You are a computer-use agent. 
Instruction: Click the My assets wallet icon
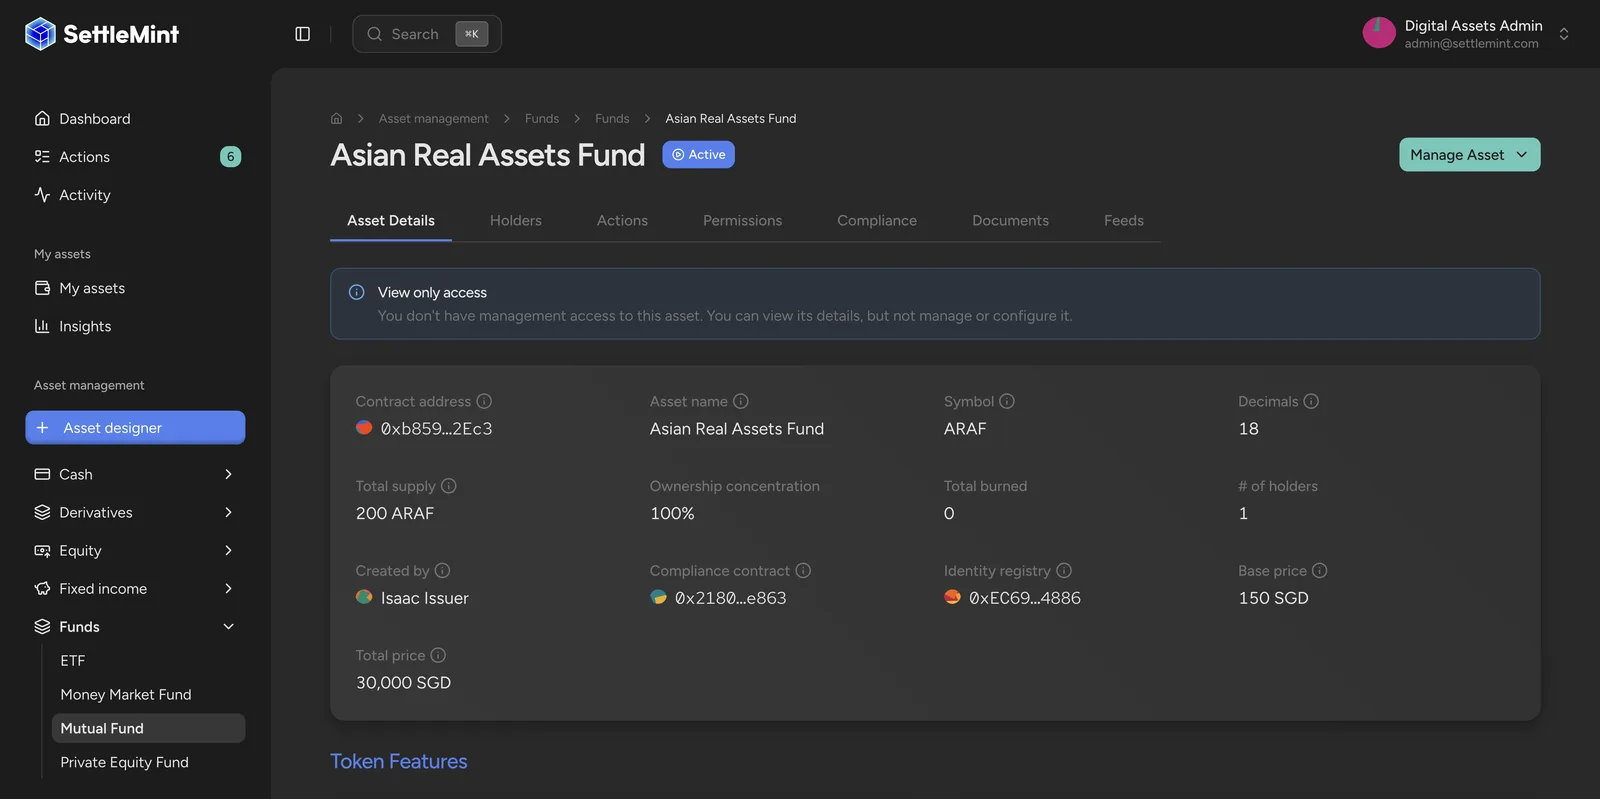[42, 288]
